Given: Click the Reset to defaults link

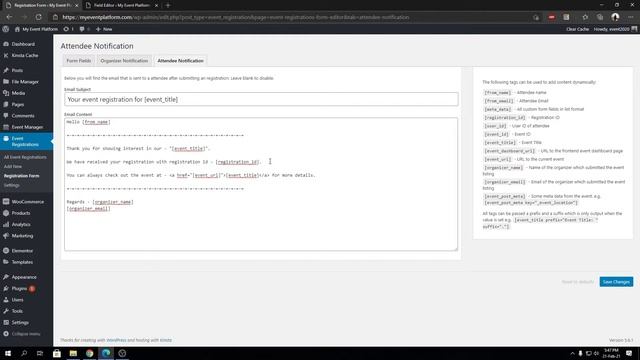Looking at the screenshot, I should tap(578, 282).
